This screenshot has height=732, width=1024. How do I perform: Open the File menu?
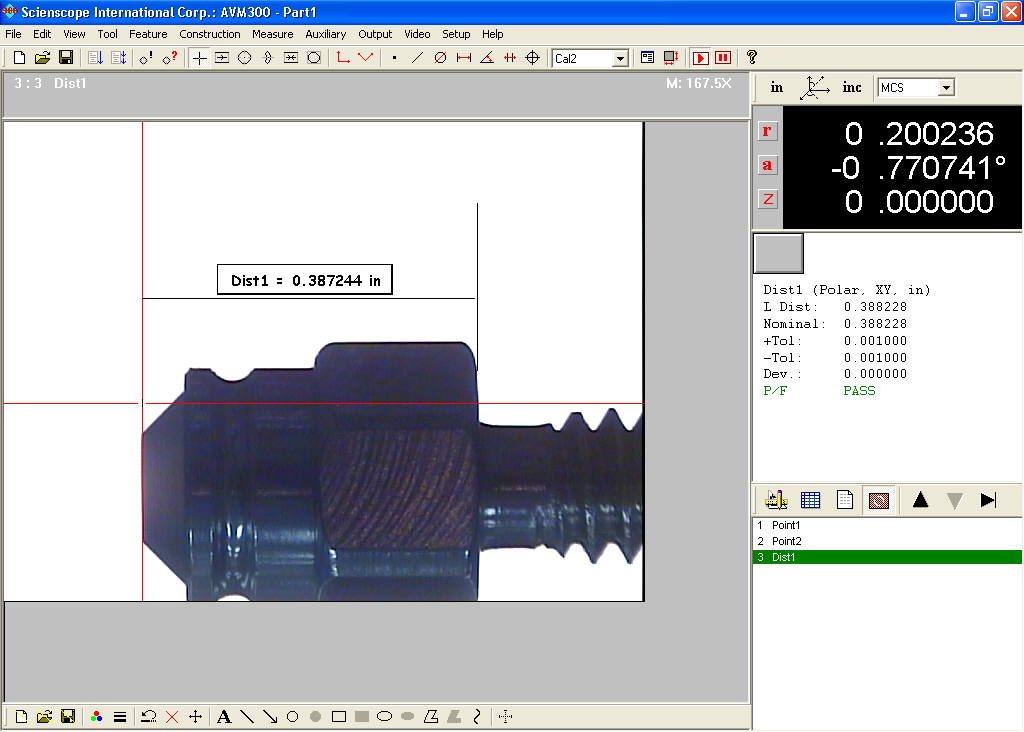click(13, 34)
